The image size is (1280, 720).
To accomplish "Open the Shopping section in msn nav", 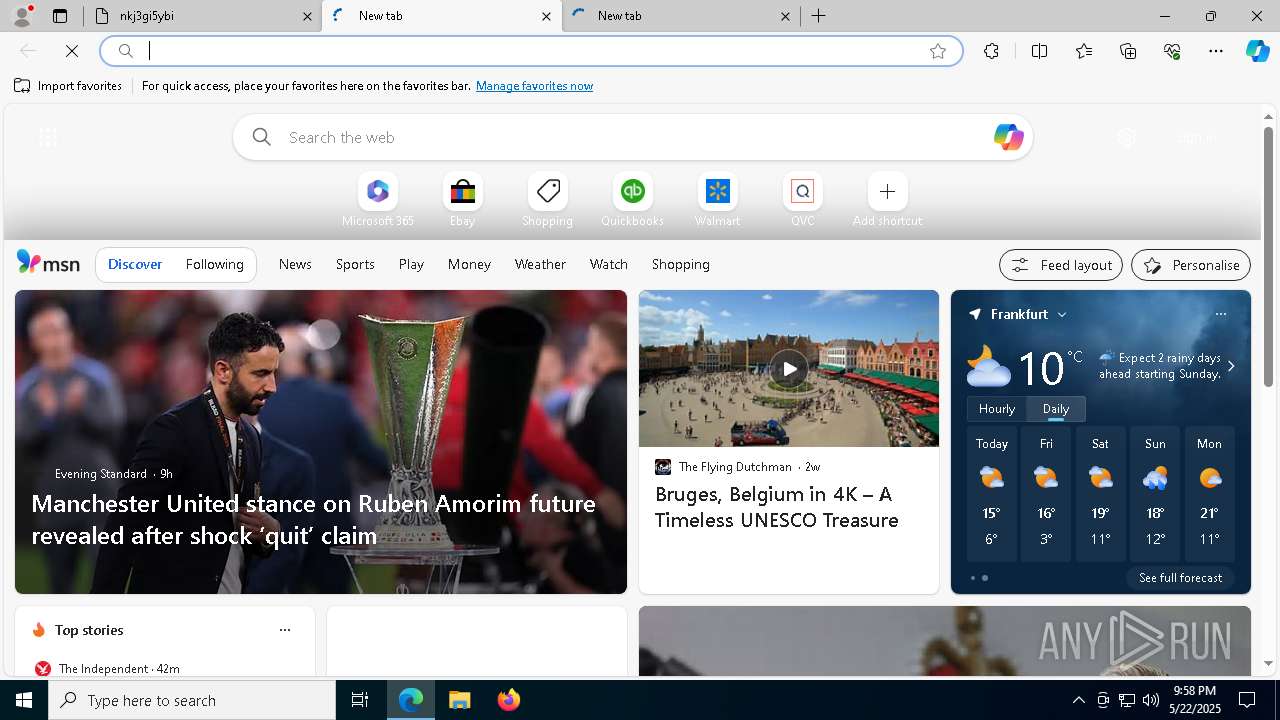I will tap(680, 264).
